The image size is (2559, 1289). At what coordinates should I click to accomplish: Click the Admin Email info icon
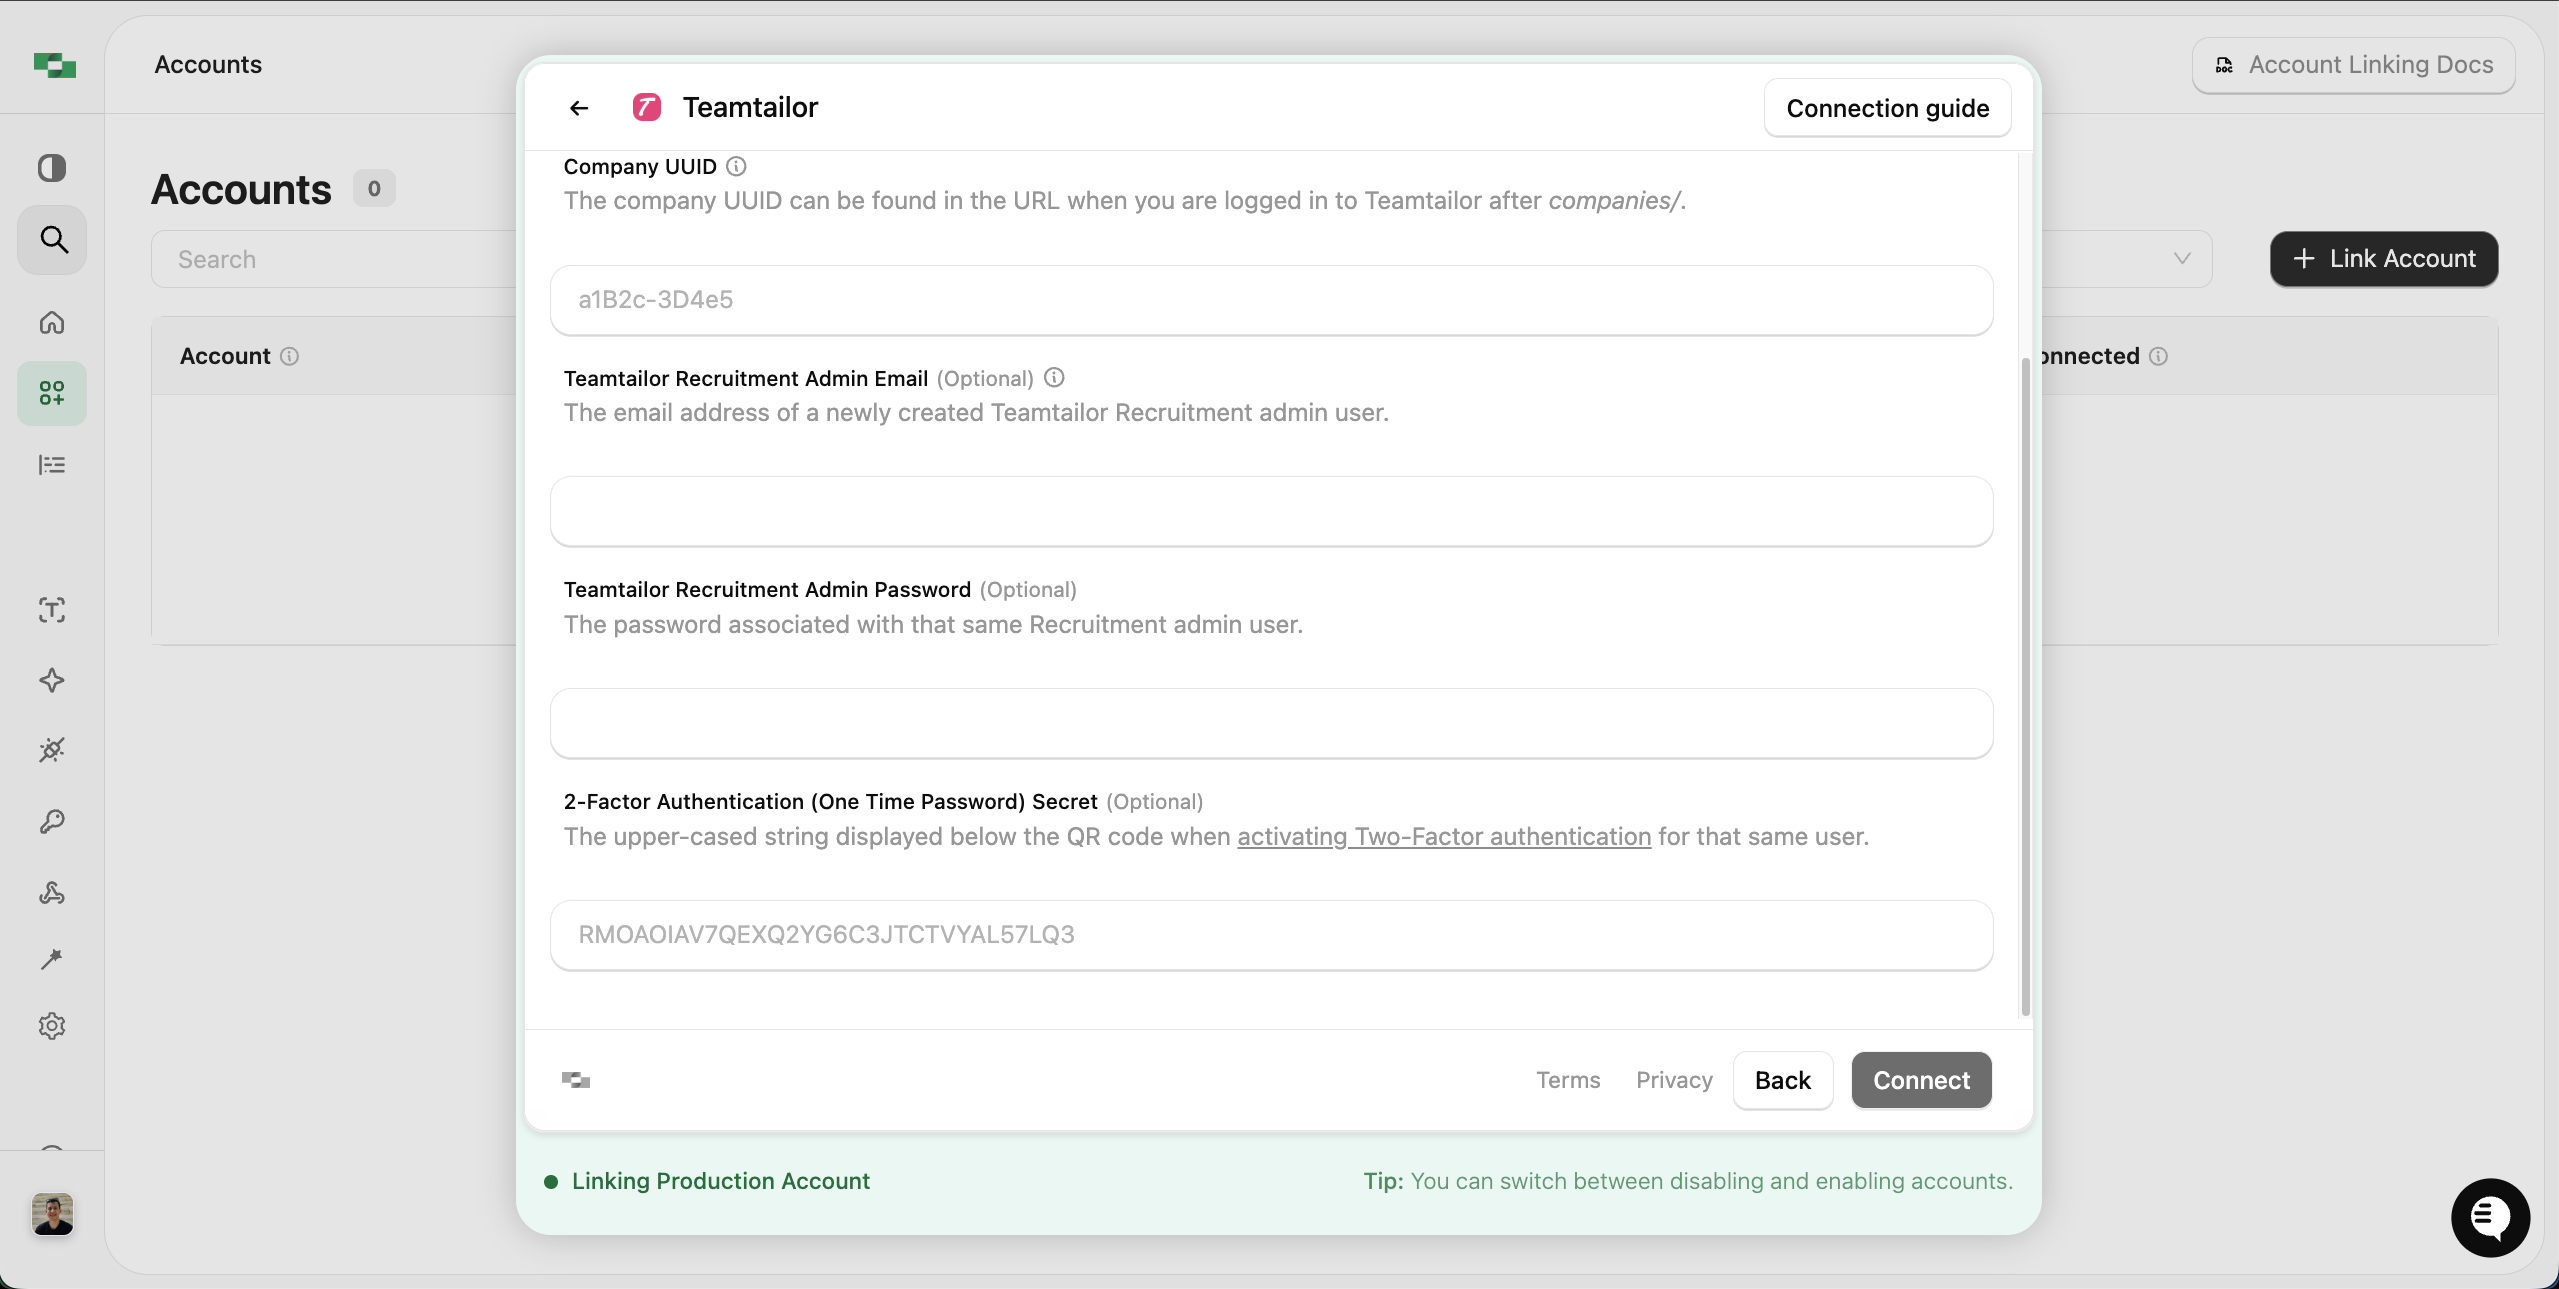click(1054, 378)
